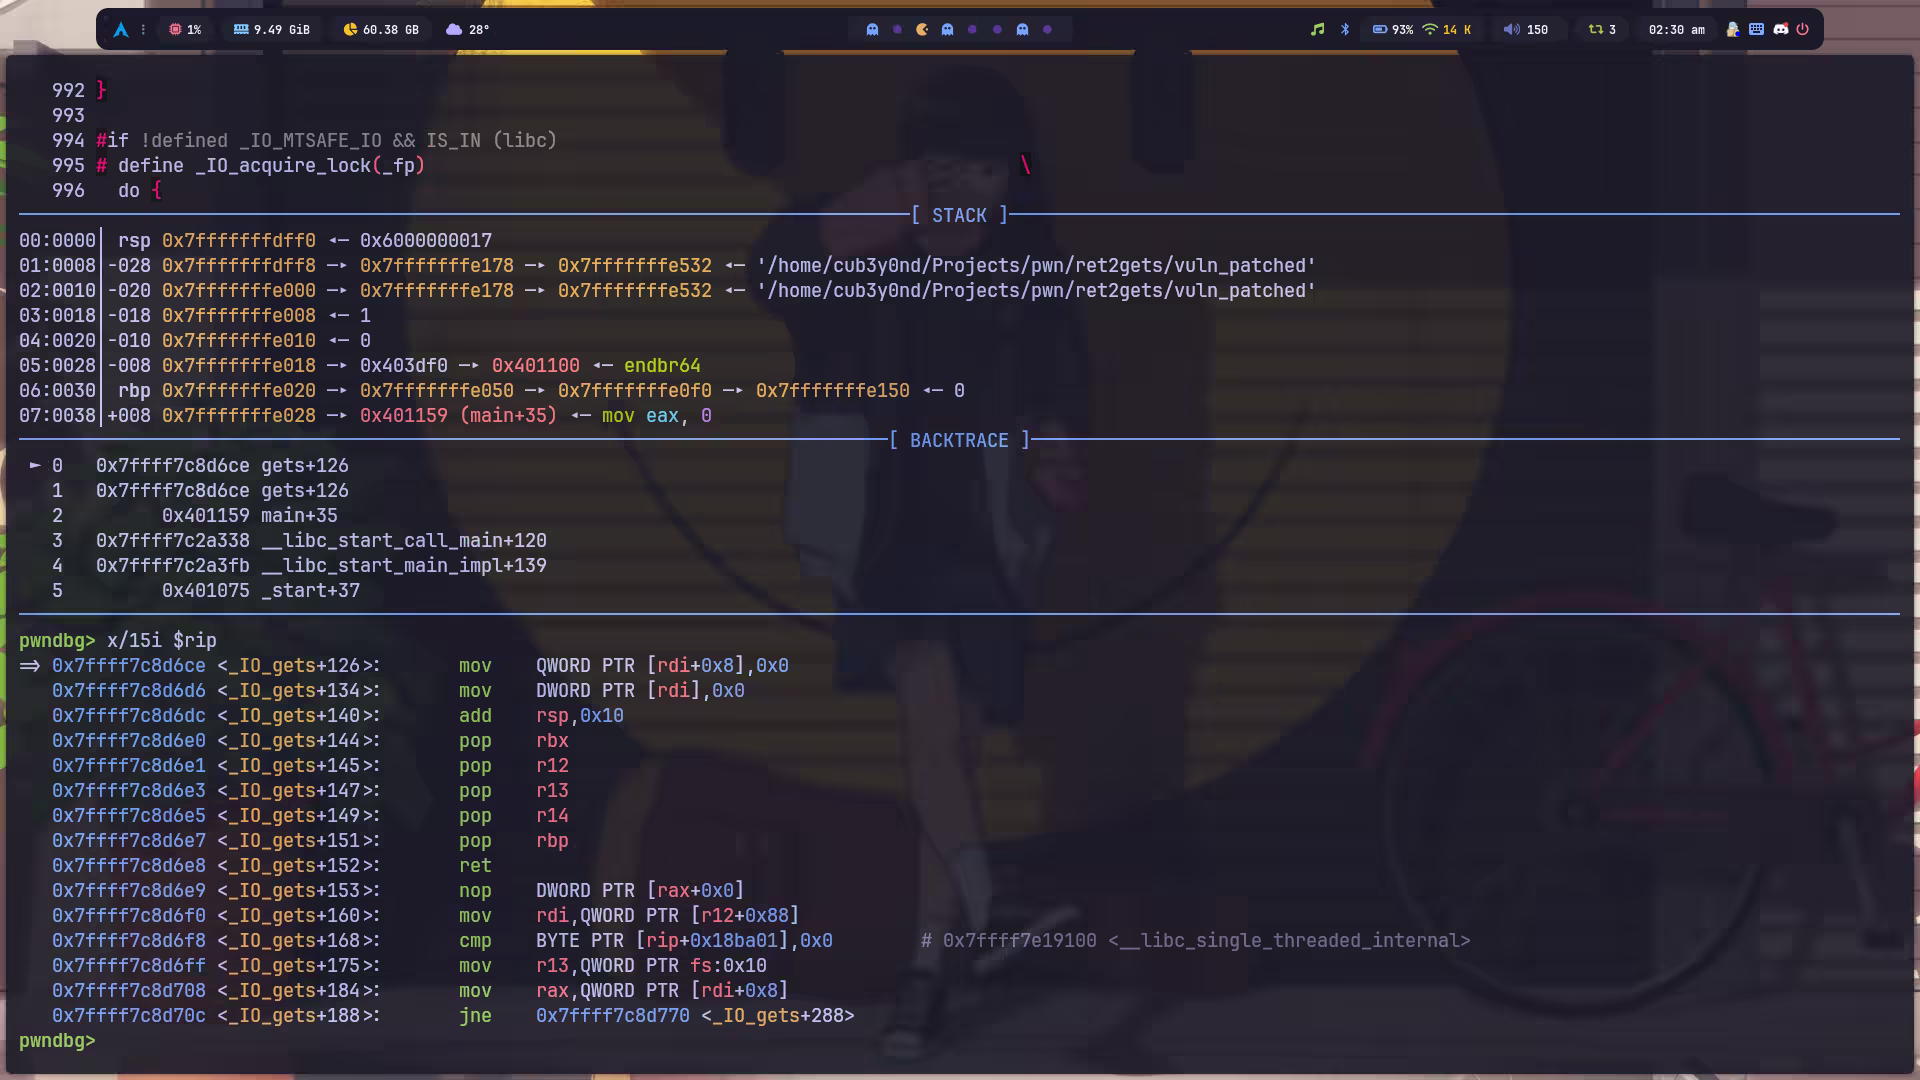Click the on-screen keyboard tray icon
This screenshot has height=1080, width=1920.
point(1756,30)
